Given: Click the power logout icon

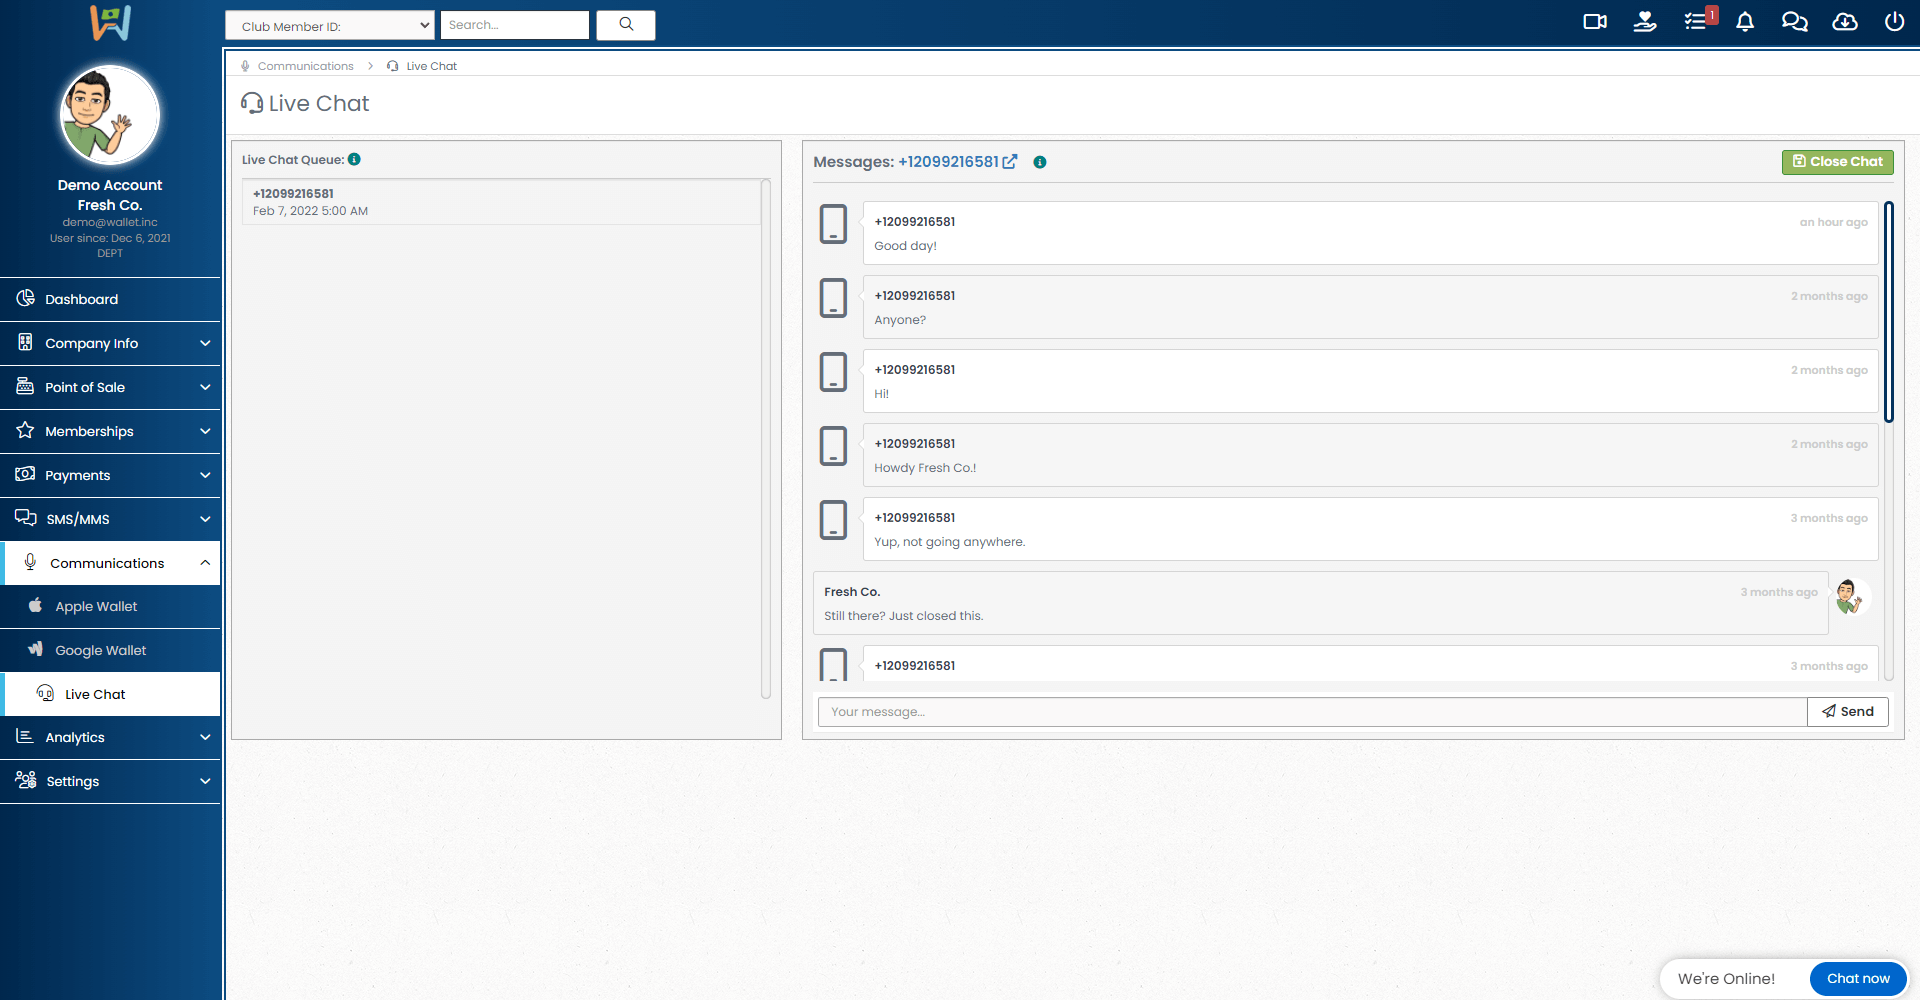Looking at the screenshot, I should click(1894, 22).
